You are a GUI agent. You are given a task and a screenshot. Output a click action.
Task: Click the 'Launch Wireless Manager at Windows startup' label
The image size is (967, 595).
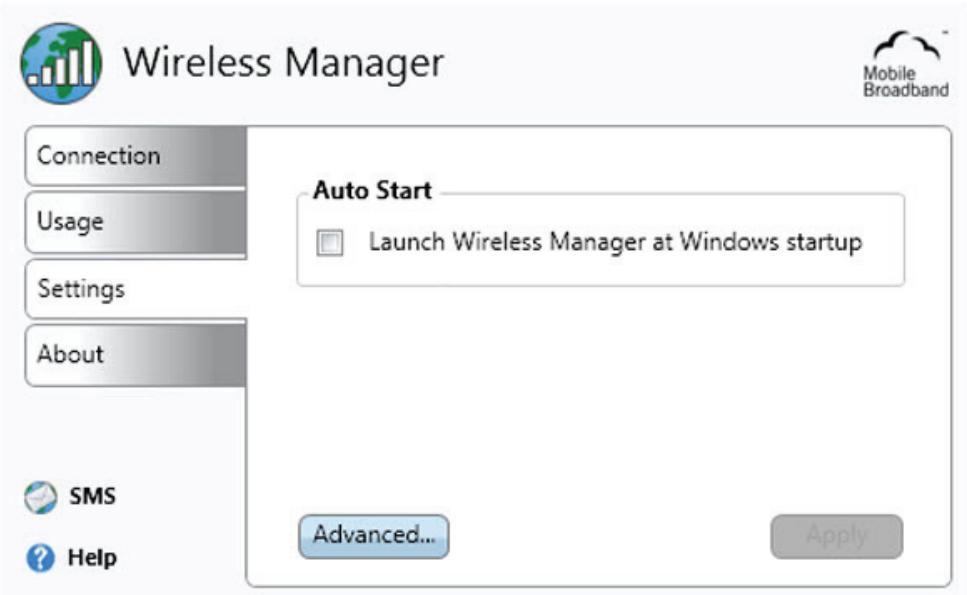pos(615,242)
